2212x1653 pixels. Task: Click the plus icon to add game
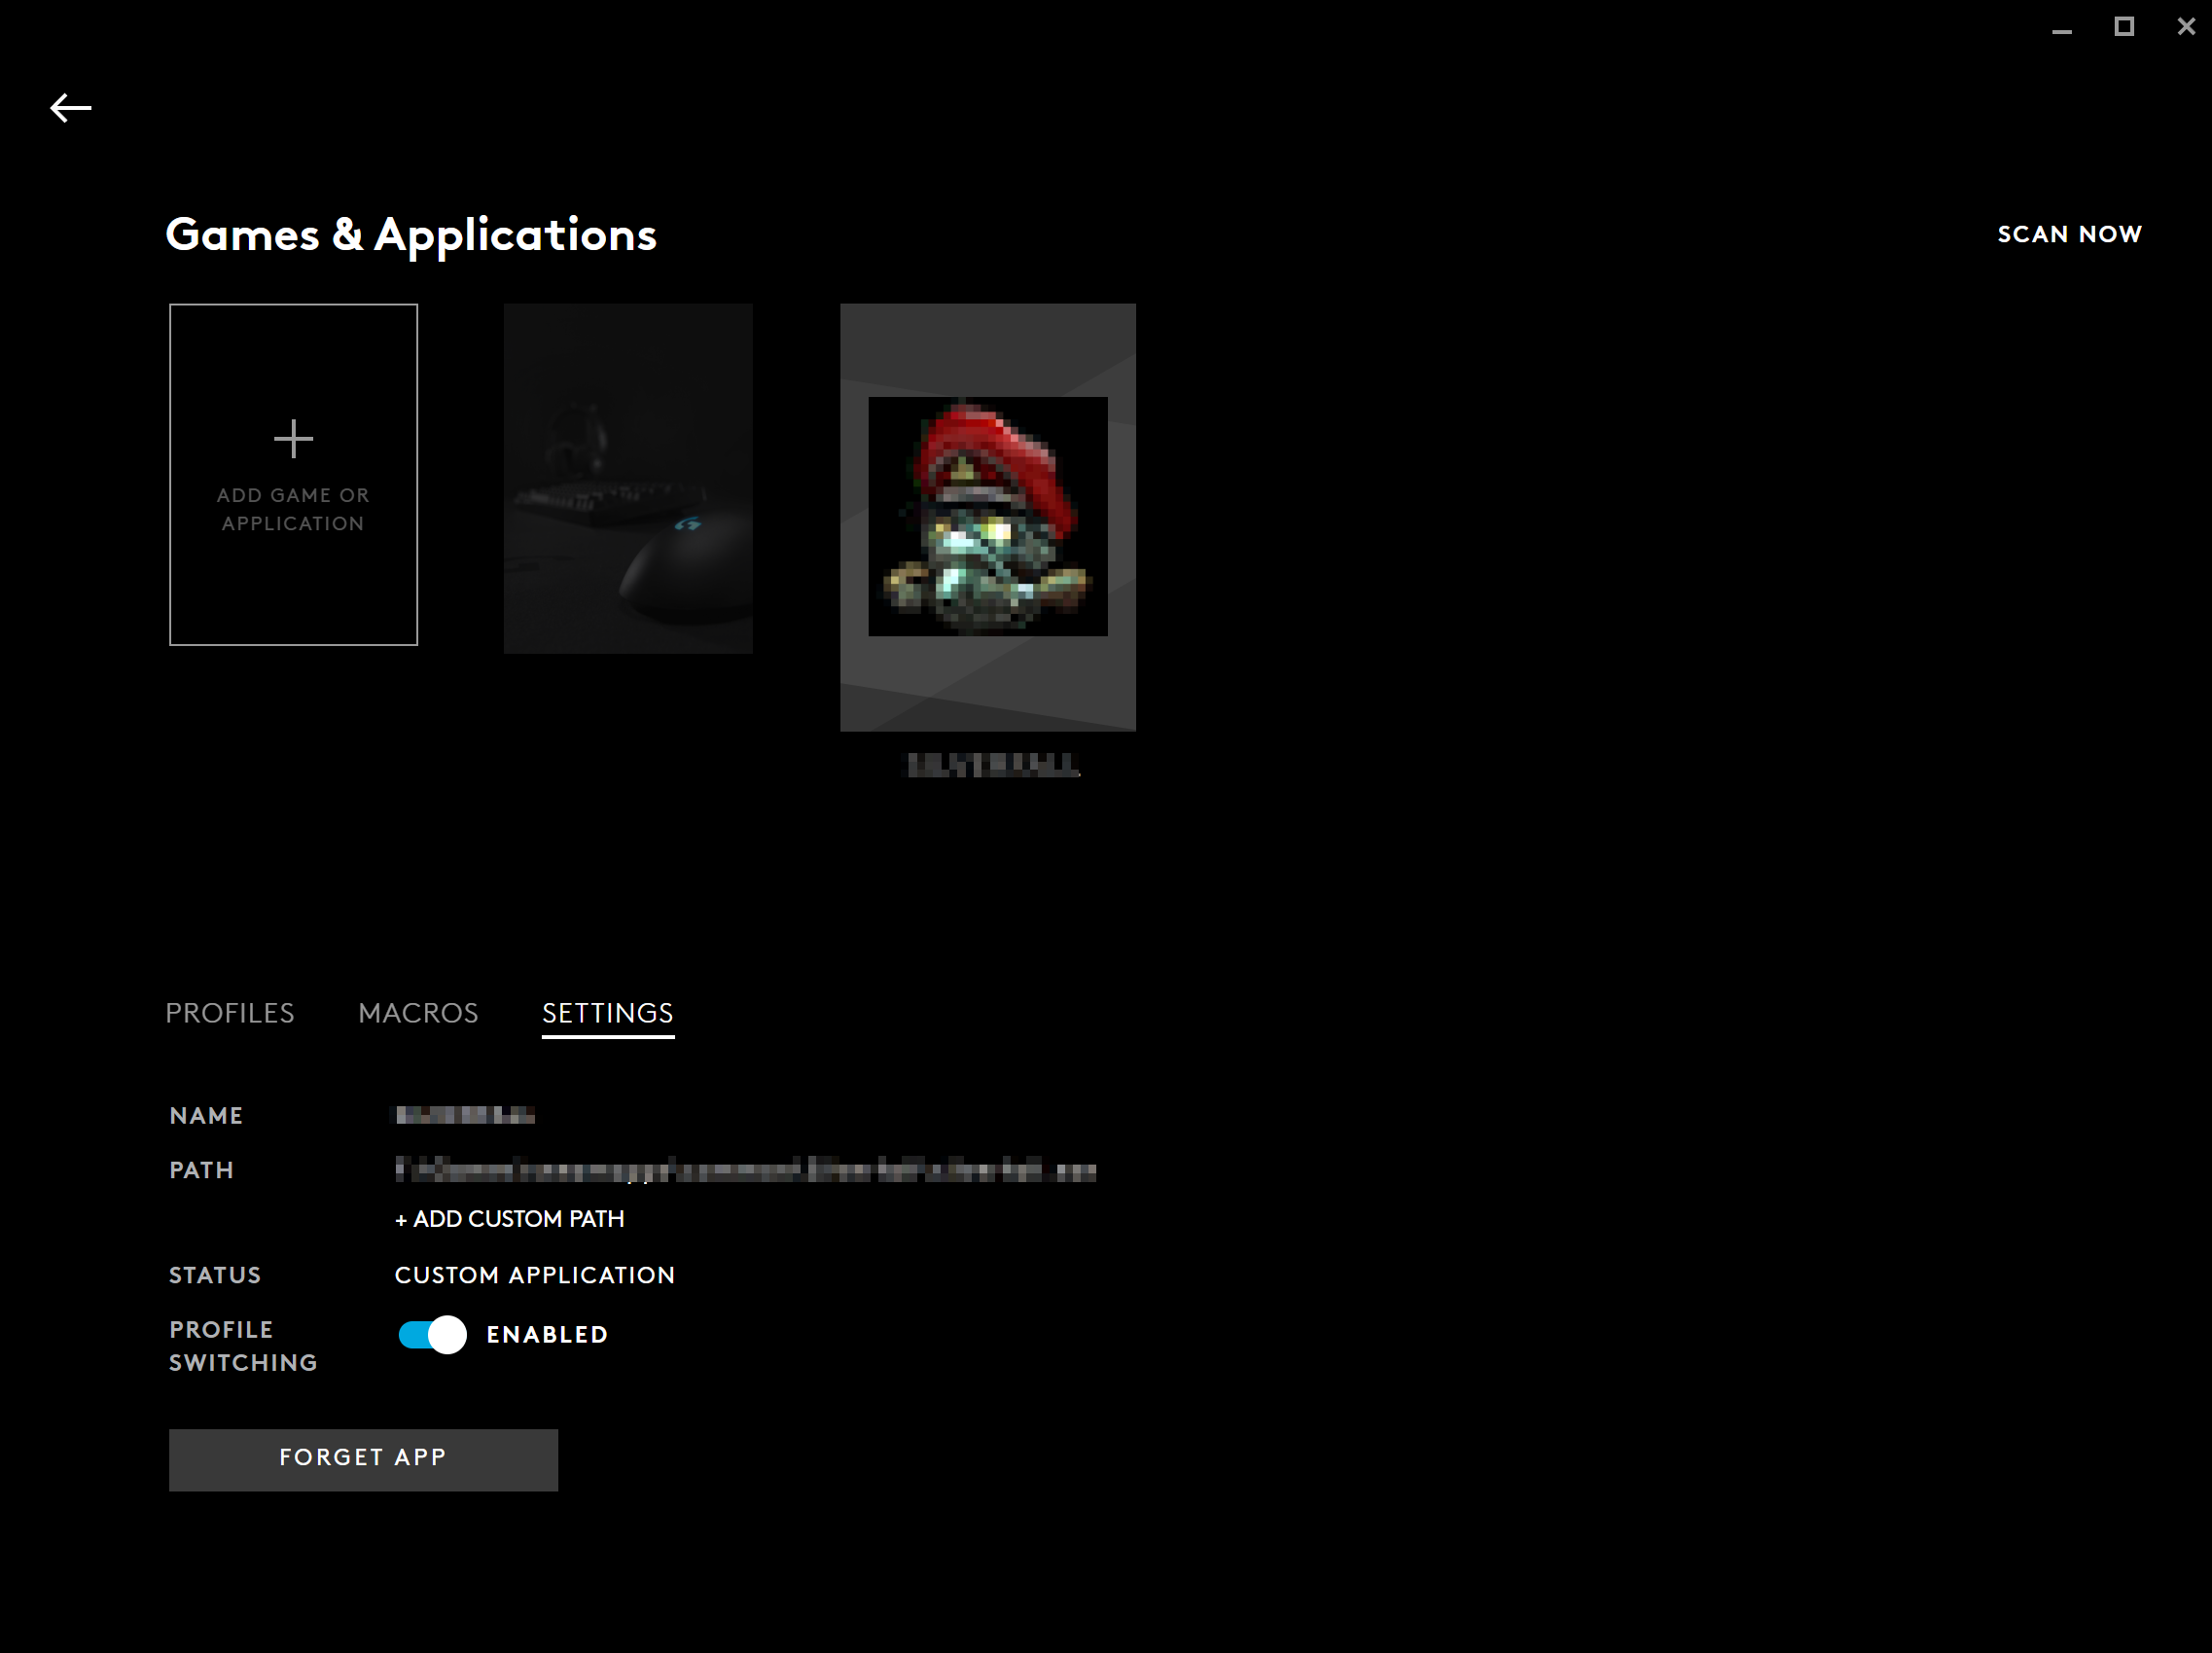tap(293, 439)
